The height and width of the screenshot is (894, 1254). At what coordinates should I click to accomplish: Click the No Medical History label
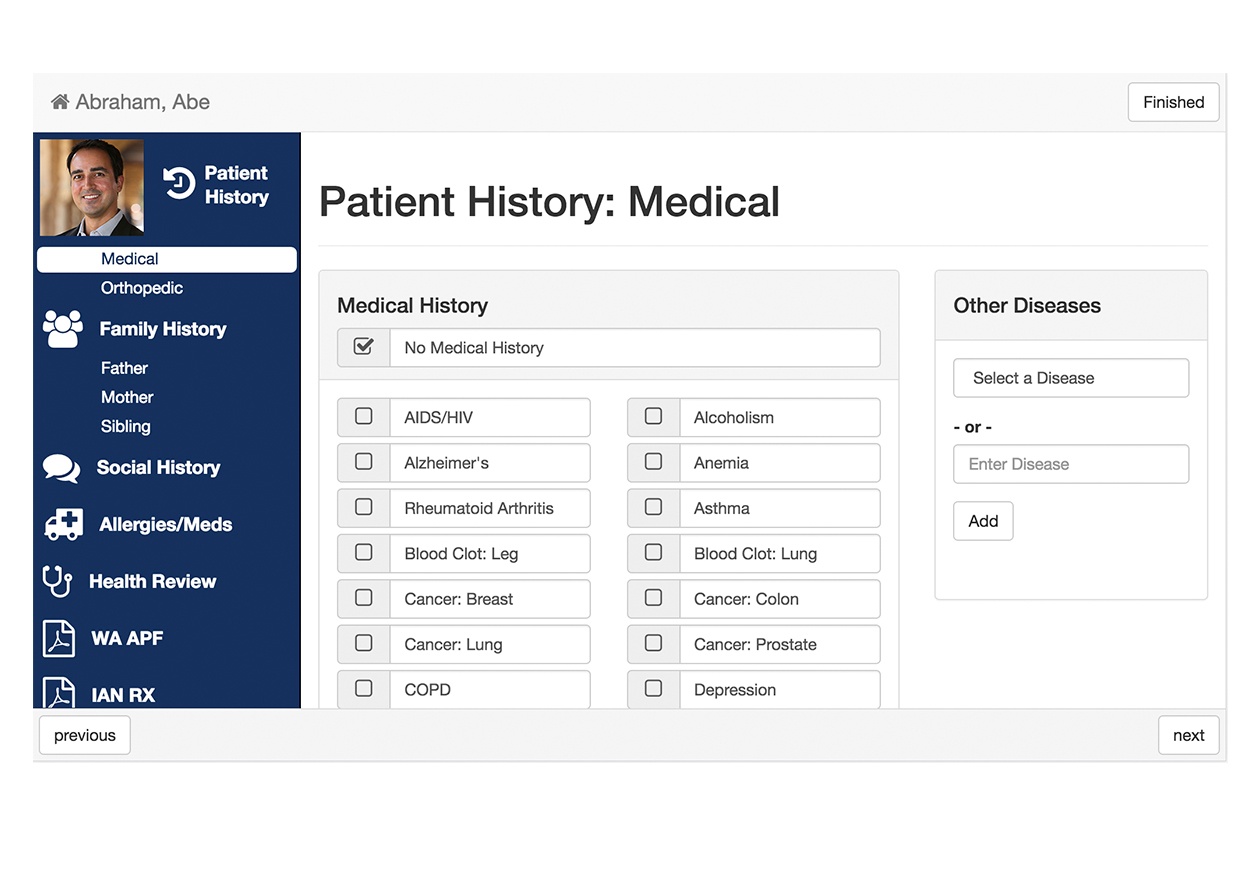(474, 348)
